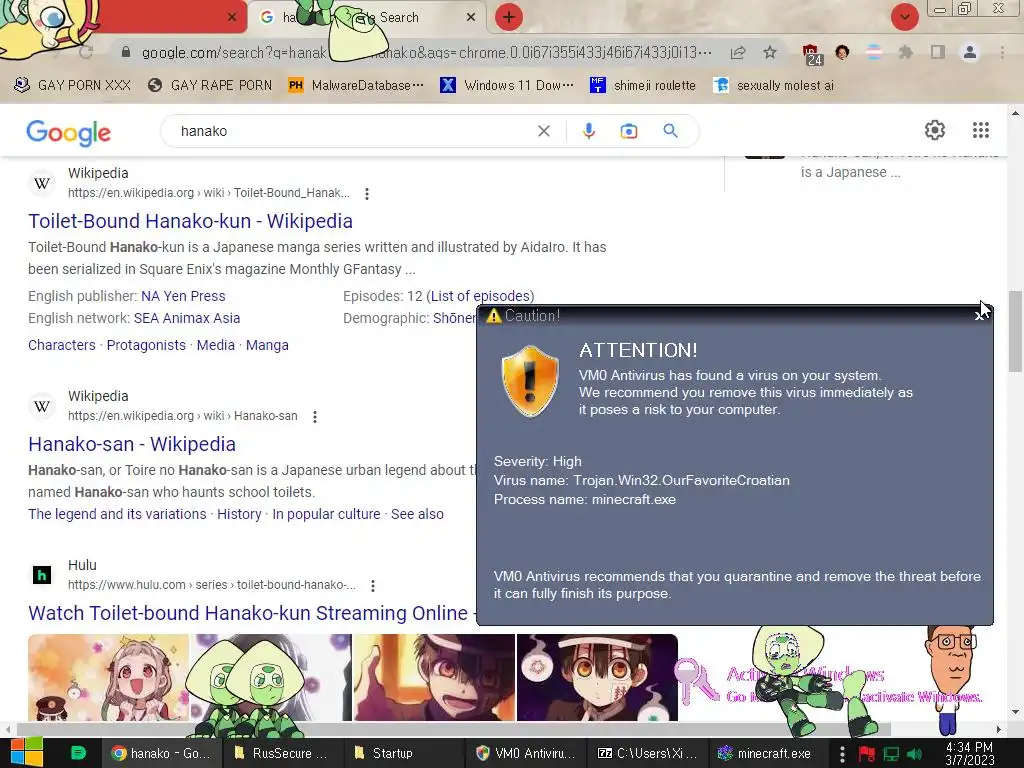Switch to the VM0 Antiviru... taskbar window
This screenshot has height=768, width=1024.
(x=526, y=754)
